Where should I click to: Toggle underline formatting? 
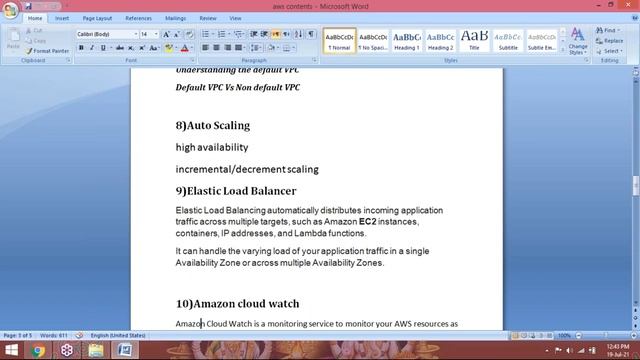point(103,48)
